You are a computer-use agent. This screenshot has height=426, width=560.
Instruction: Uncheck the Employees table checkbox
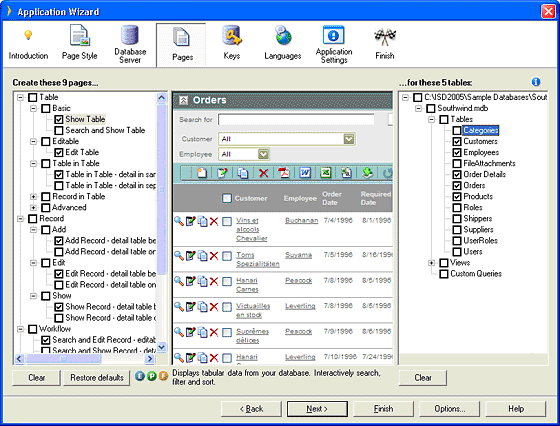457,152
